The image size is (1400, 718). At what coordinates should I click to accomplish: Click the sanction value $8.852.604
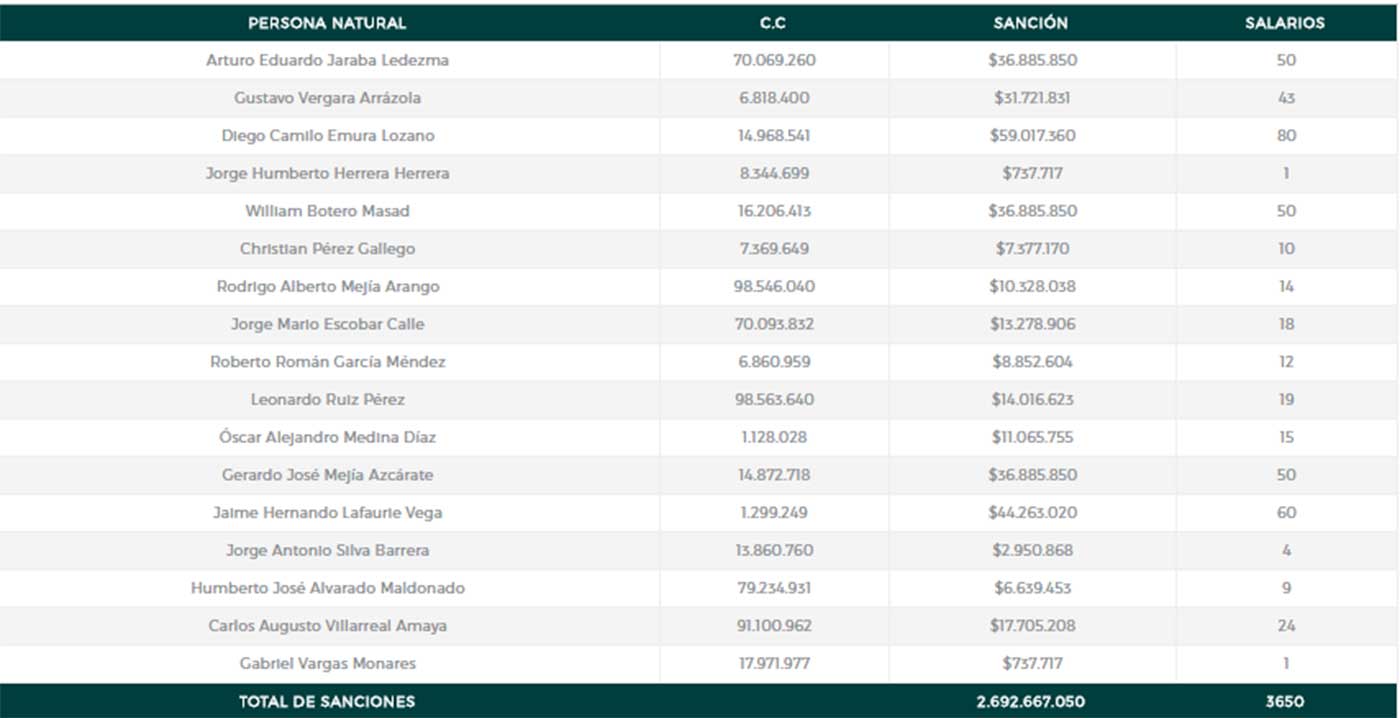pos(1032,362)
